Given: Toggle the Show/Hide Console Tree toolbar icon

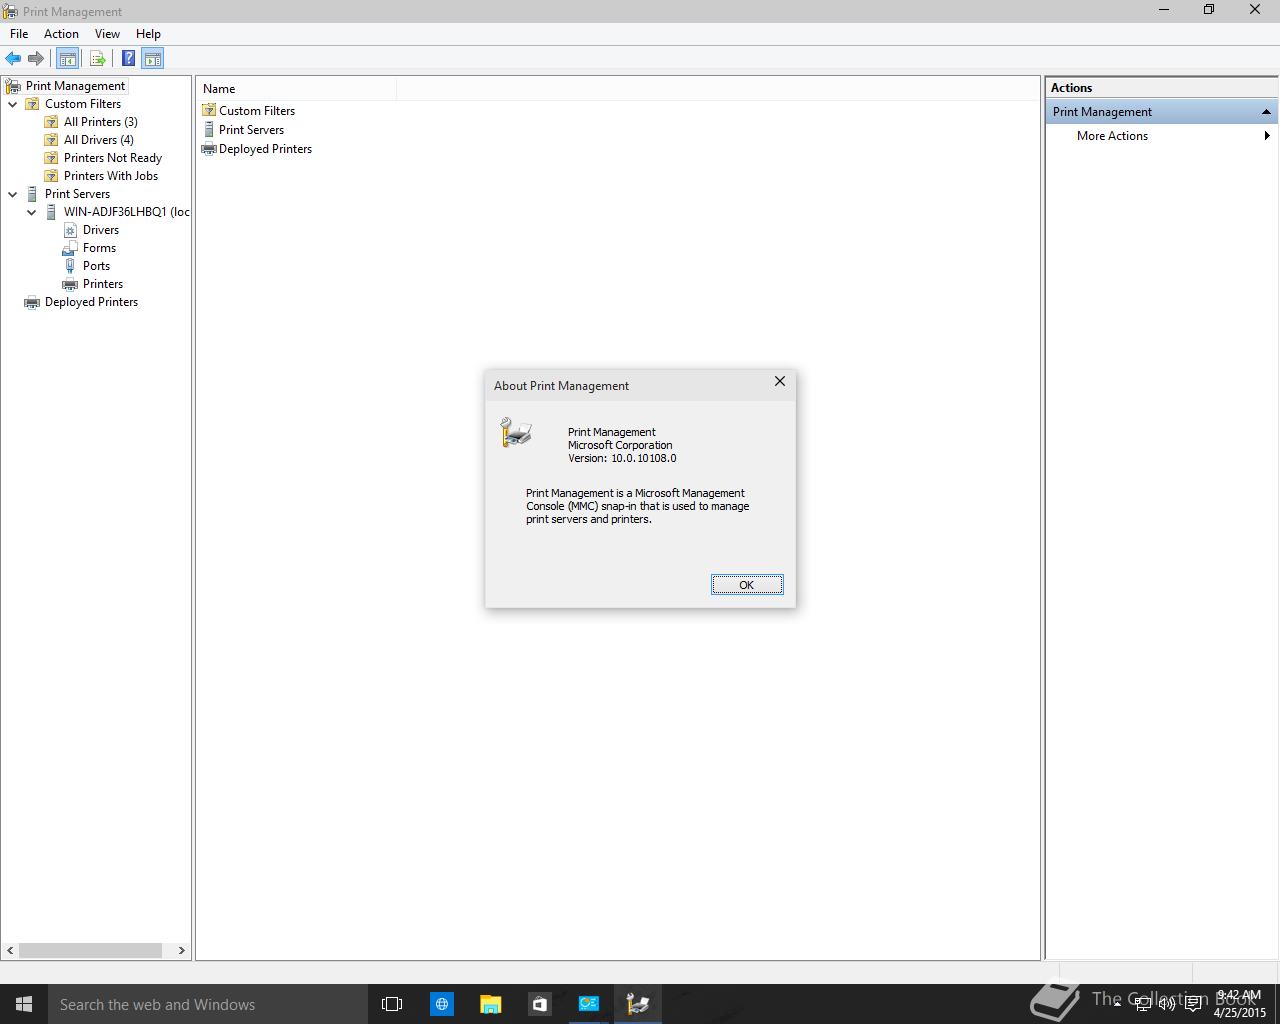Looking at the screenshot, I should click(x=67, y=58).
